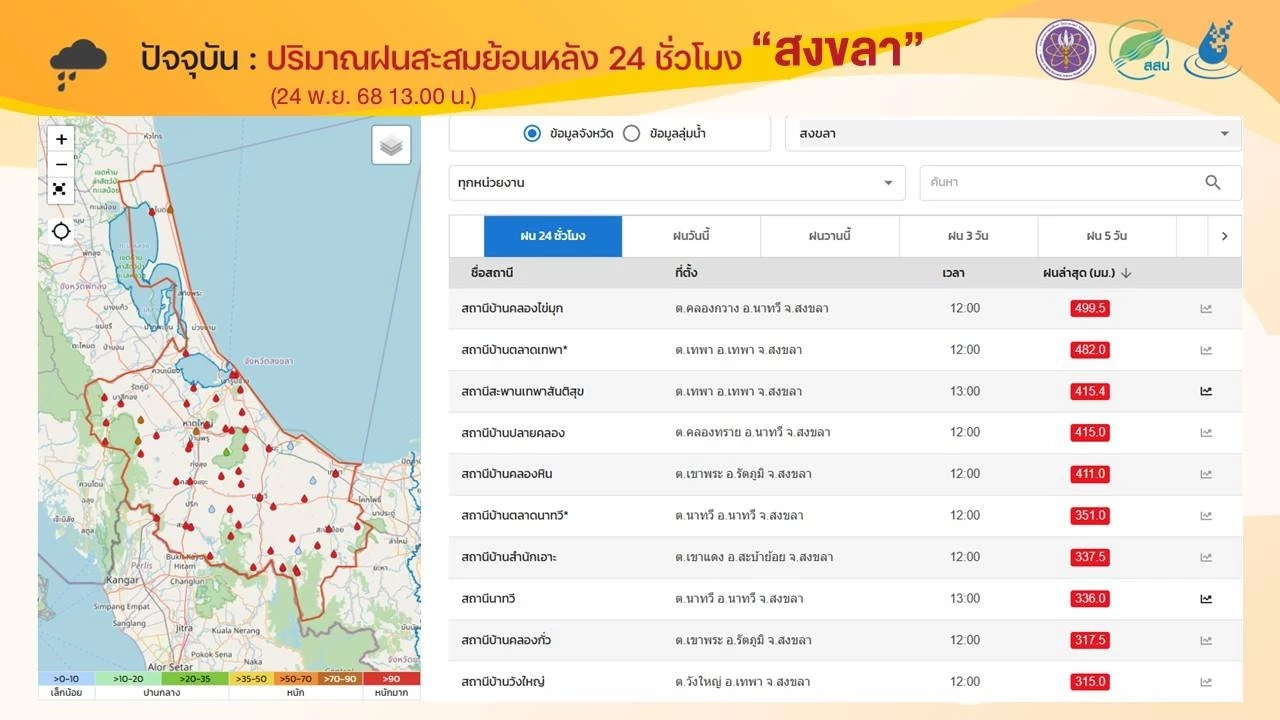The image size is (1280, 720).
Task: Click the right chevron to reveal more tabs
Action: click(x=1224, y=236)
